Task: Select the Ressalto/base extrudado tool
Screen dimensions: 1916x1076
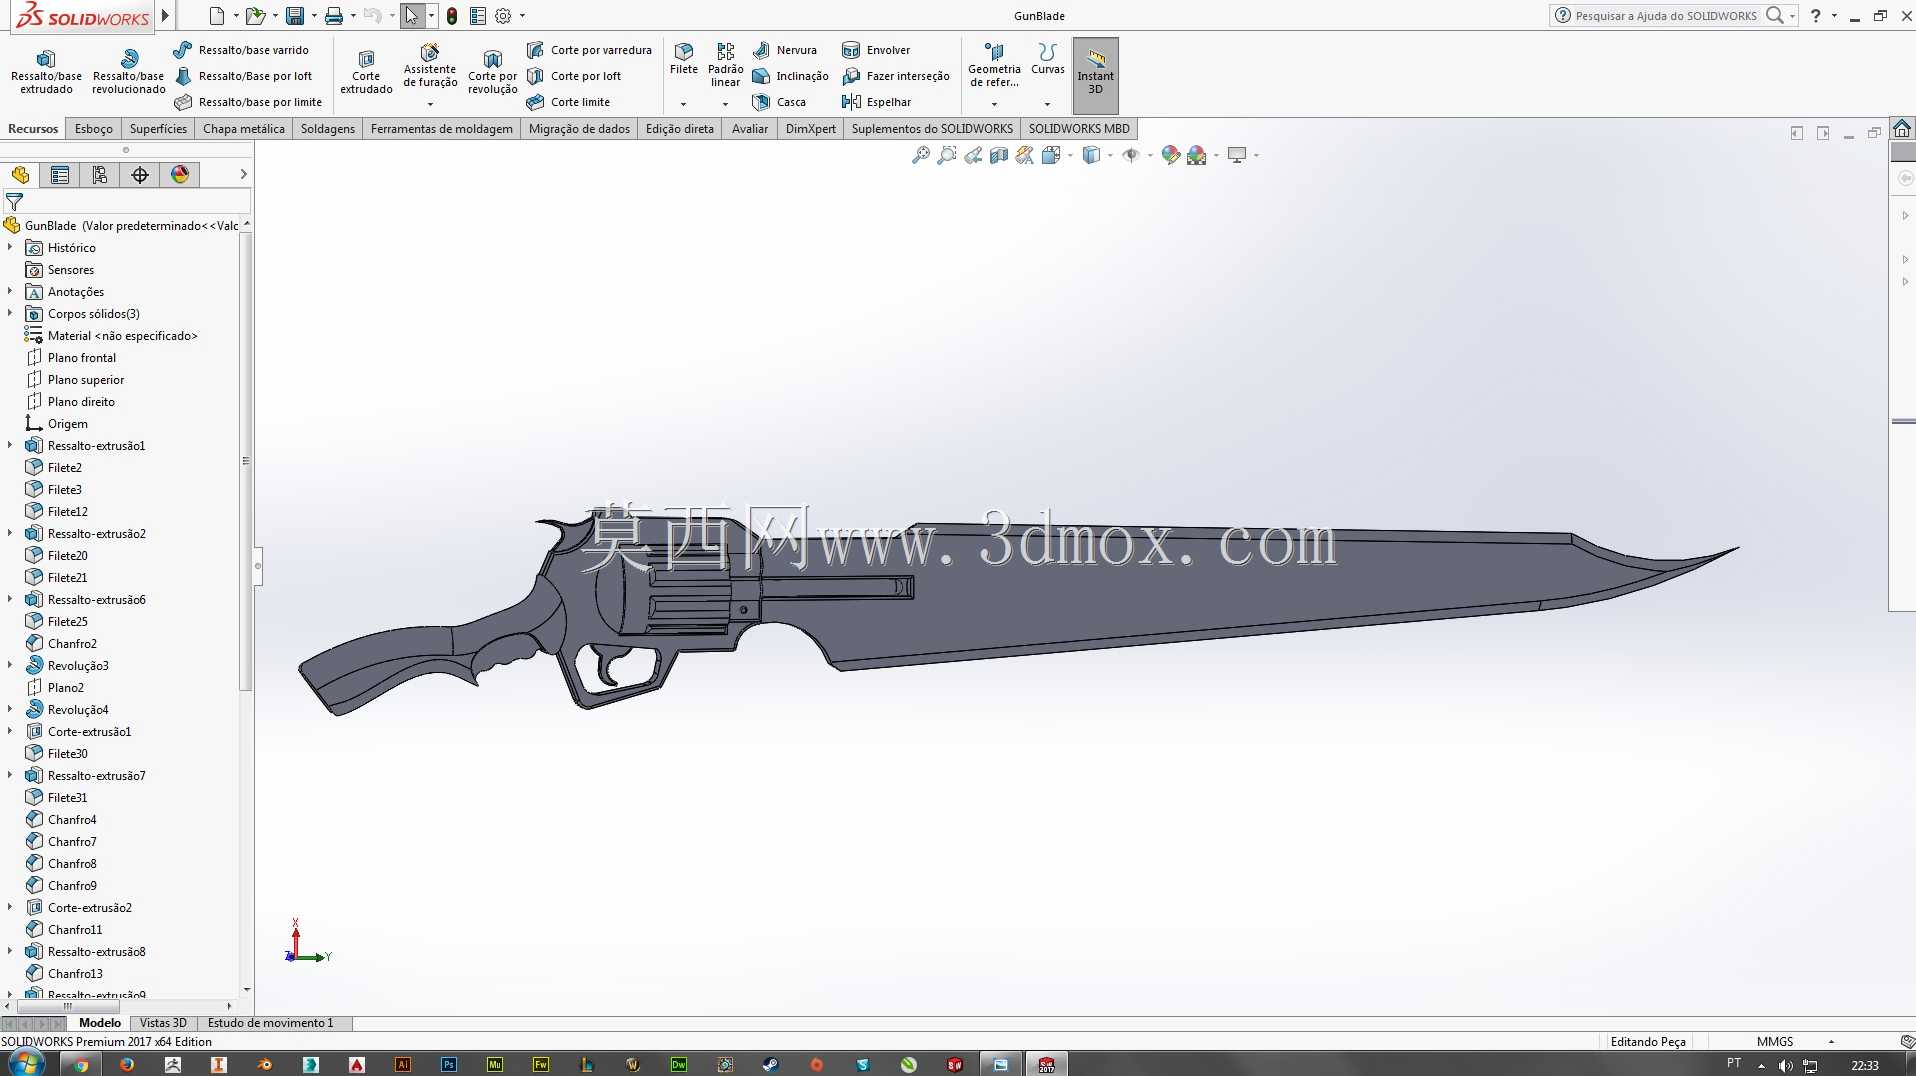Action: pyautogui.click(x=46, y=72)
